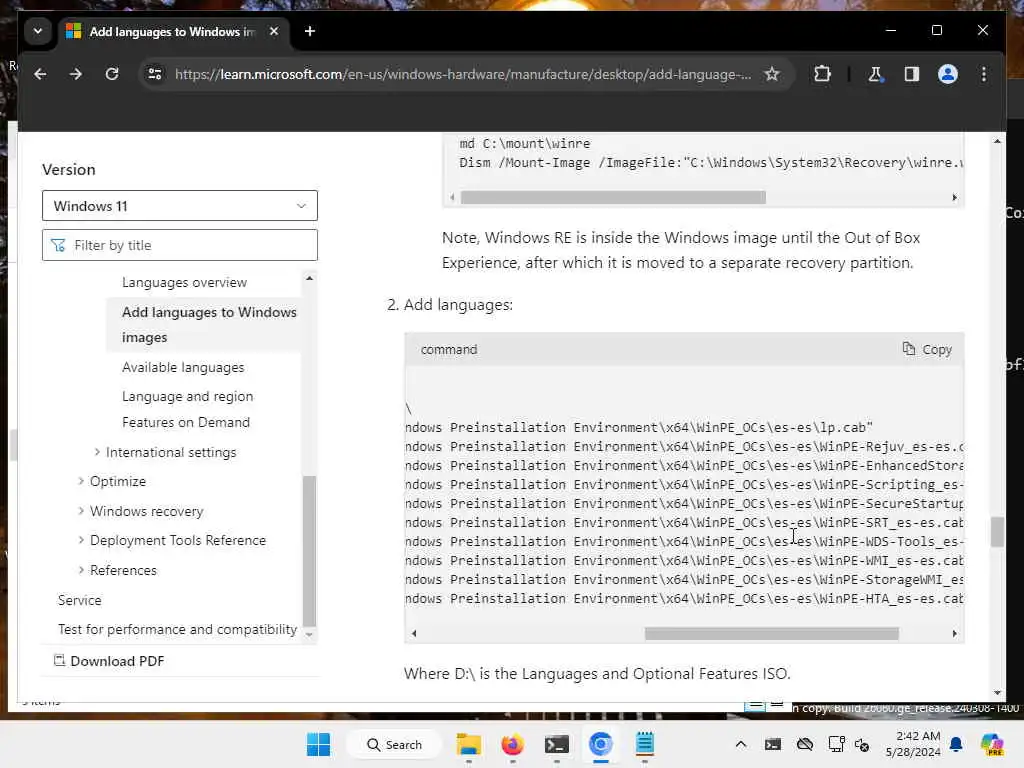Launch Firefox from the taskbar
Screen dimensions: 1024x768
[x=513, y=744]
